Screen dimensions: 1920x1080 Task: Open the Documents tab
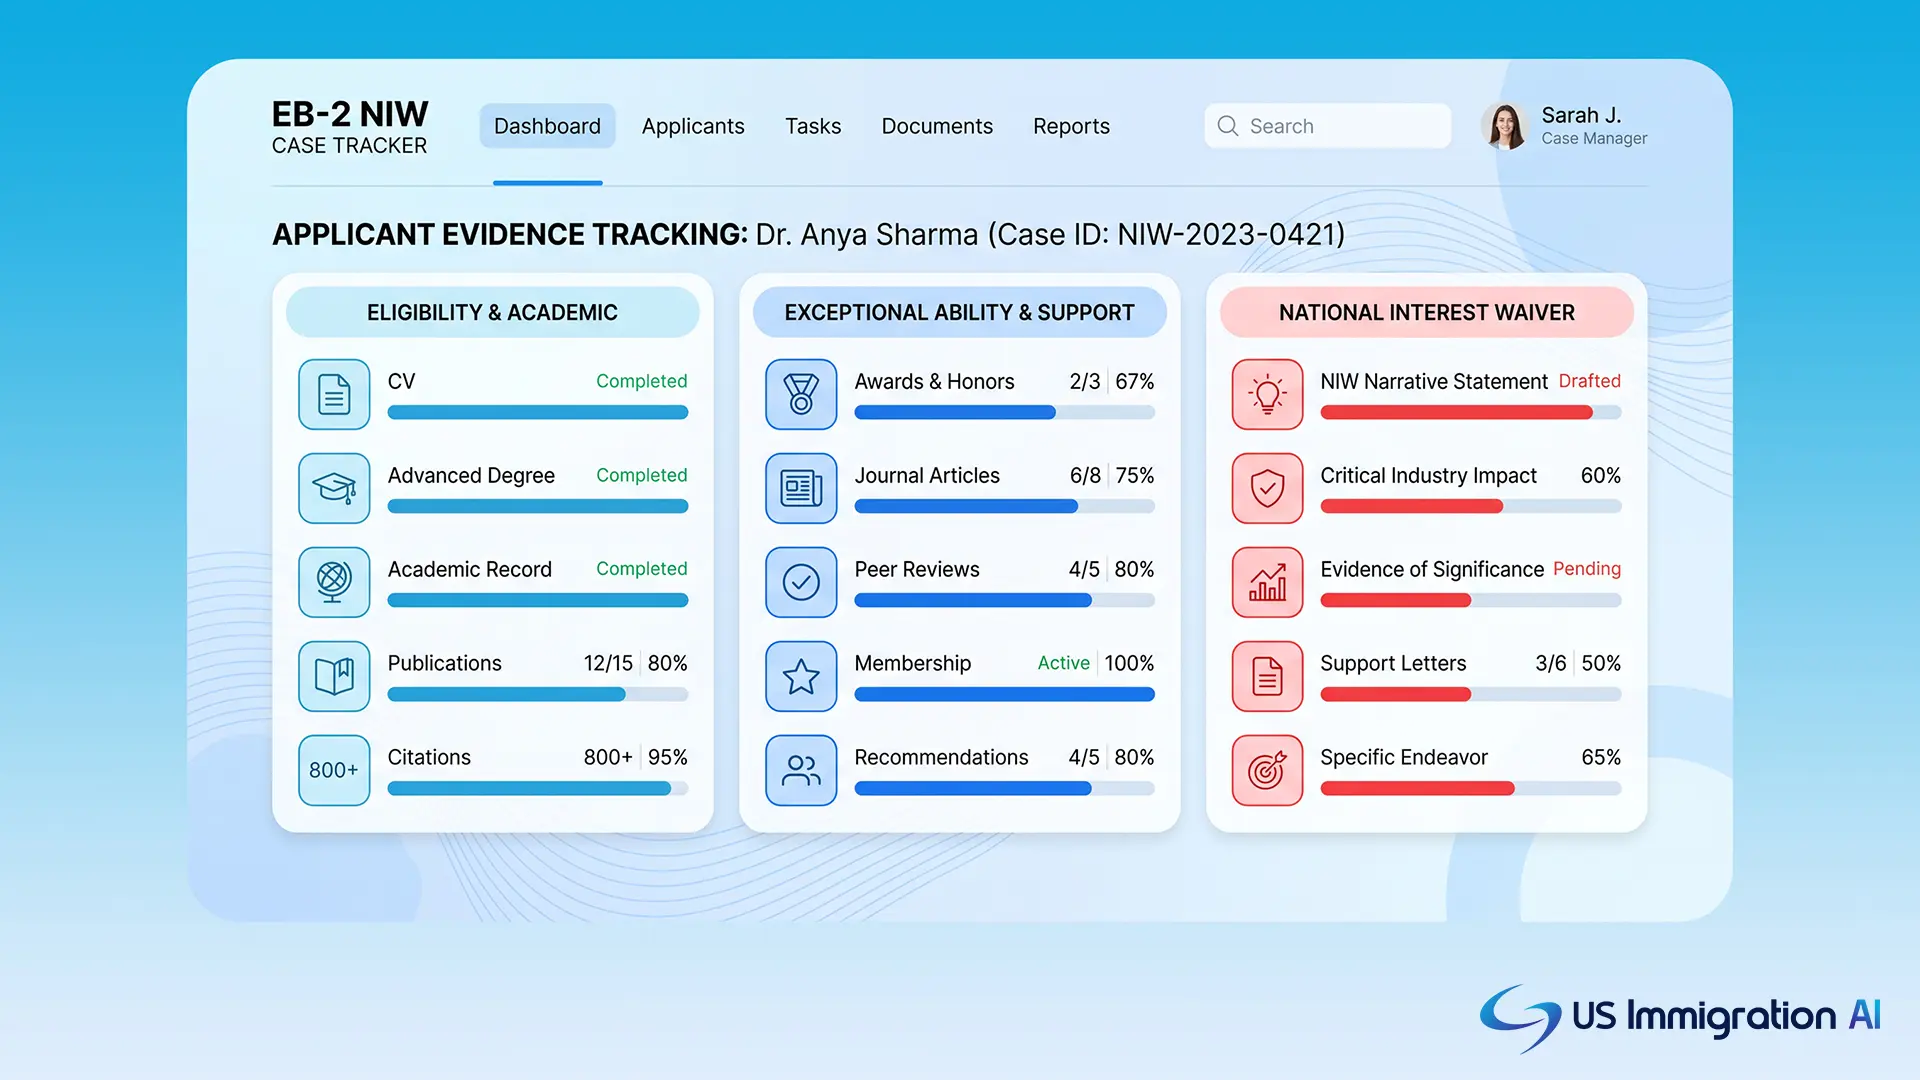[937, 126]
